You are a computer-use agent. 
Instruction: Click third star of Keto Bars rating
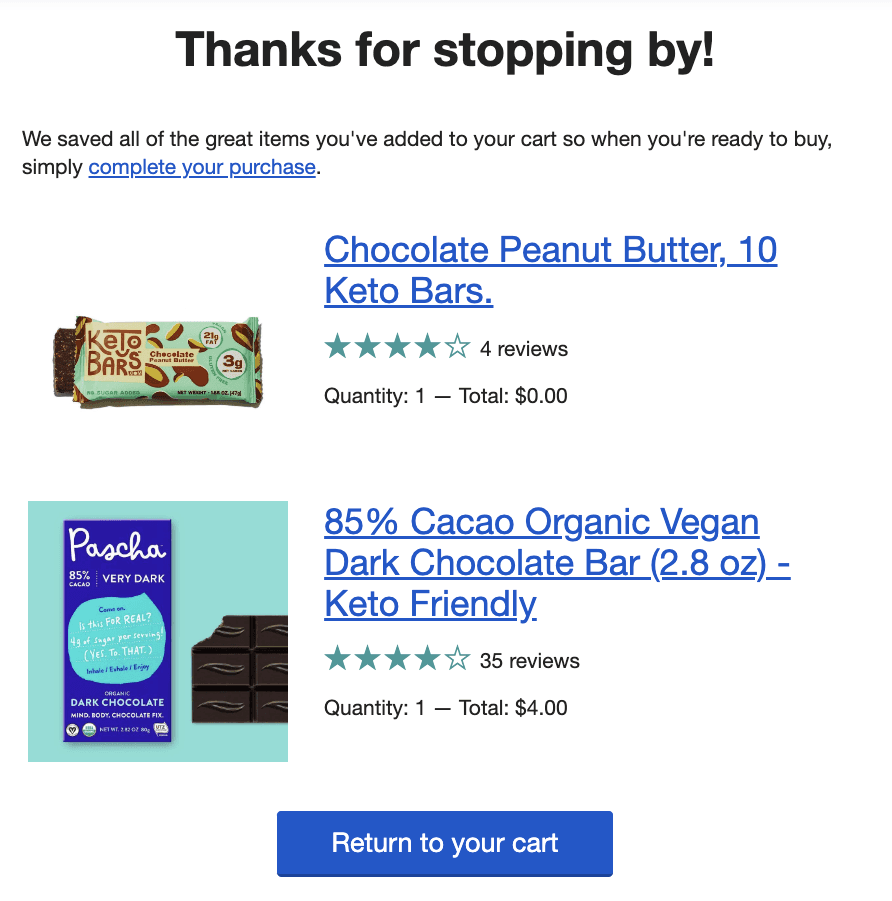tap(397, 348)
